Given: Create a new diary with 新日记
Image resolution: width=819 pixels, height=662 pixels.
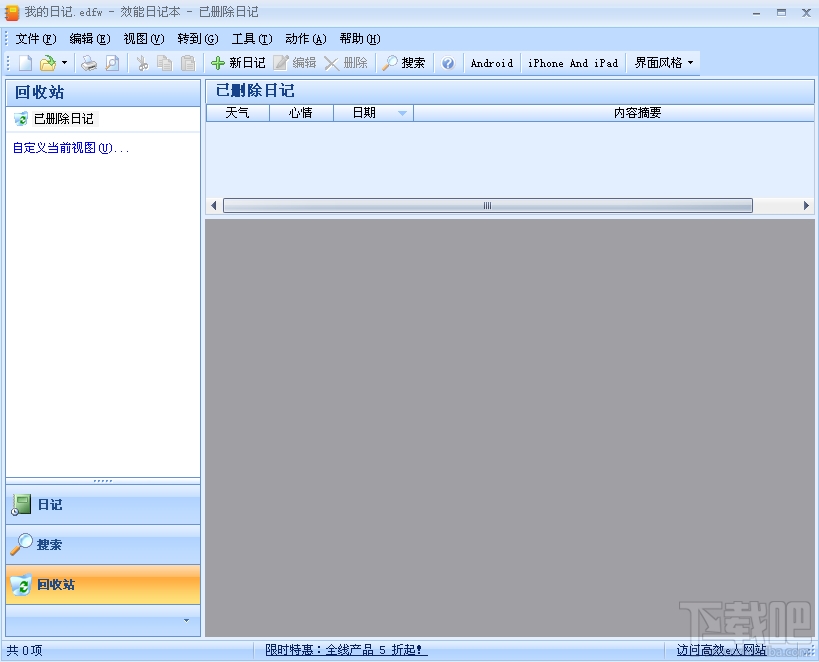Looking at the screenshot, I should tap(238, 63).
